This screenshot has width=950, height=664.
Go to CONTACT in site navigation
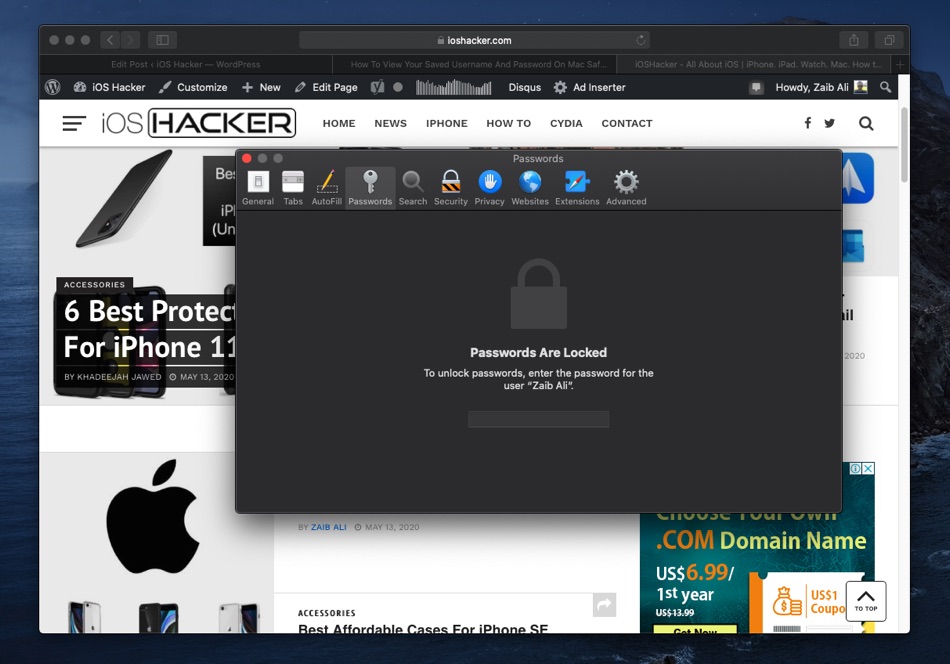point(626,124)
